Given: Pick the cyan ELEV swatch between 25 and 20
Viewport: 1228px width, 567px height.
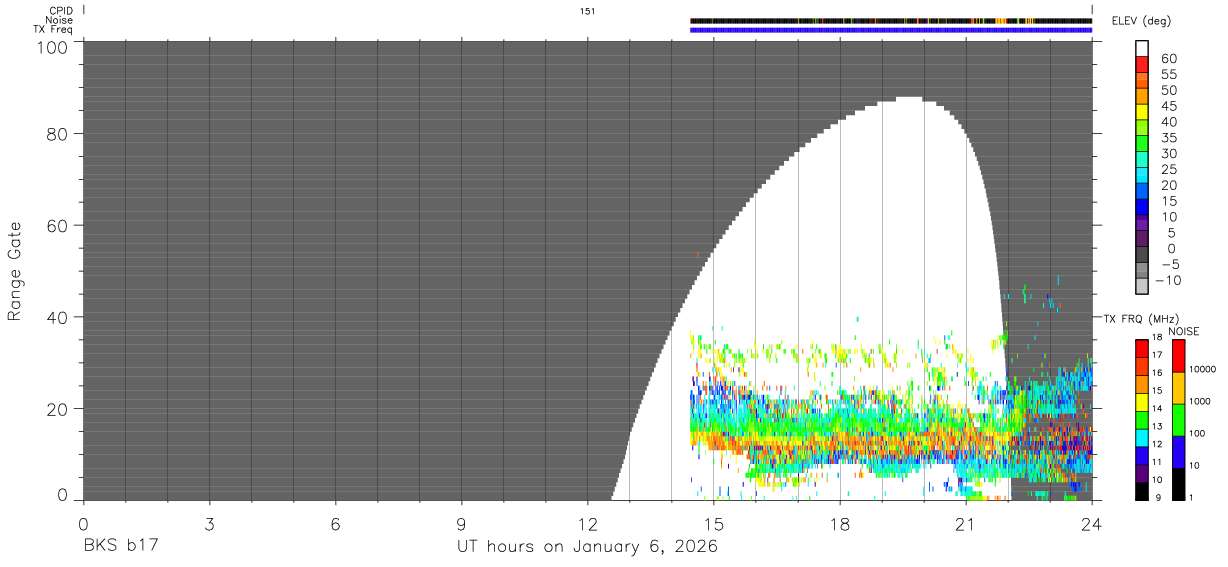Looking at the screenshot, I should [1142, 177].
